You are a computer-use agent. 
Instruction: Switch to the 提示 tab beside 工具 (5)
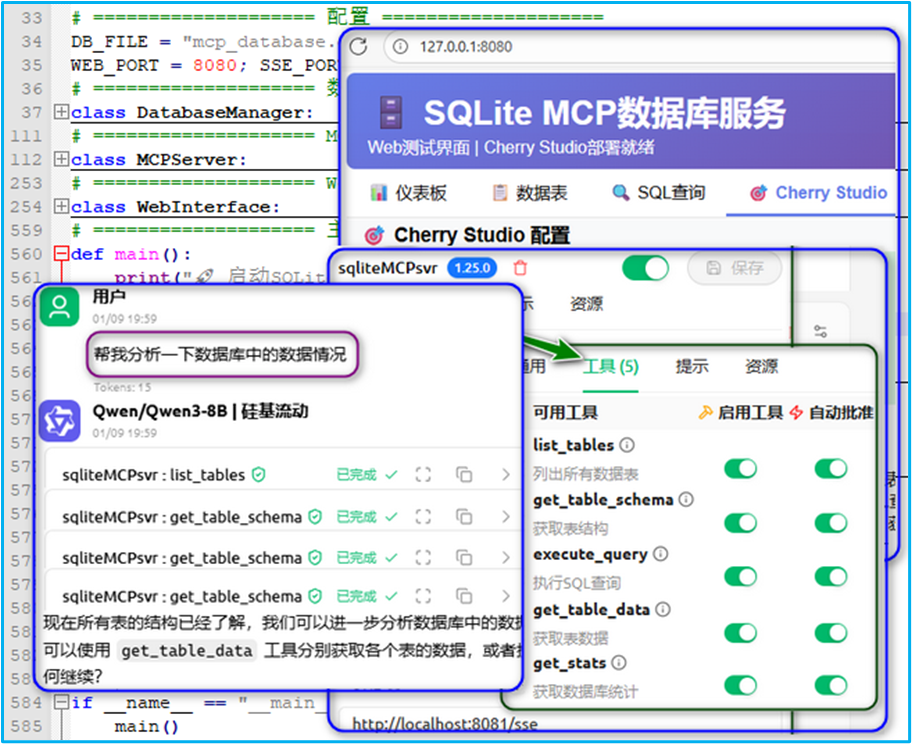pyautogui.click(x=692, y=366)
